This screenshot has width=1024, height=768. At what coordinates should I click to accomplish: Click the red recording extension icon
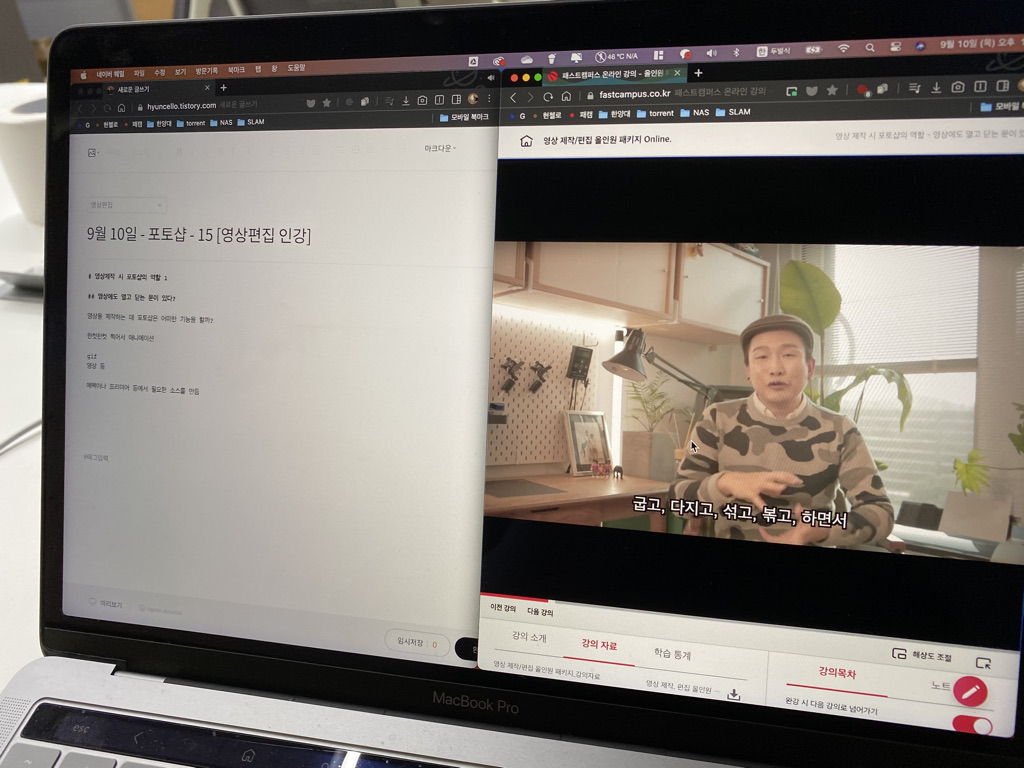(863, 89)
